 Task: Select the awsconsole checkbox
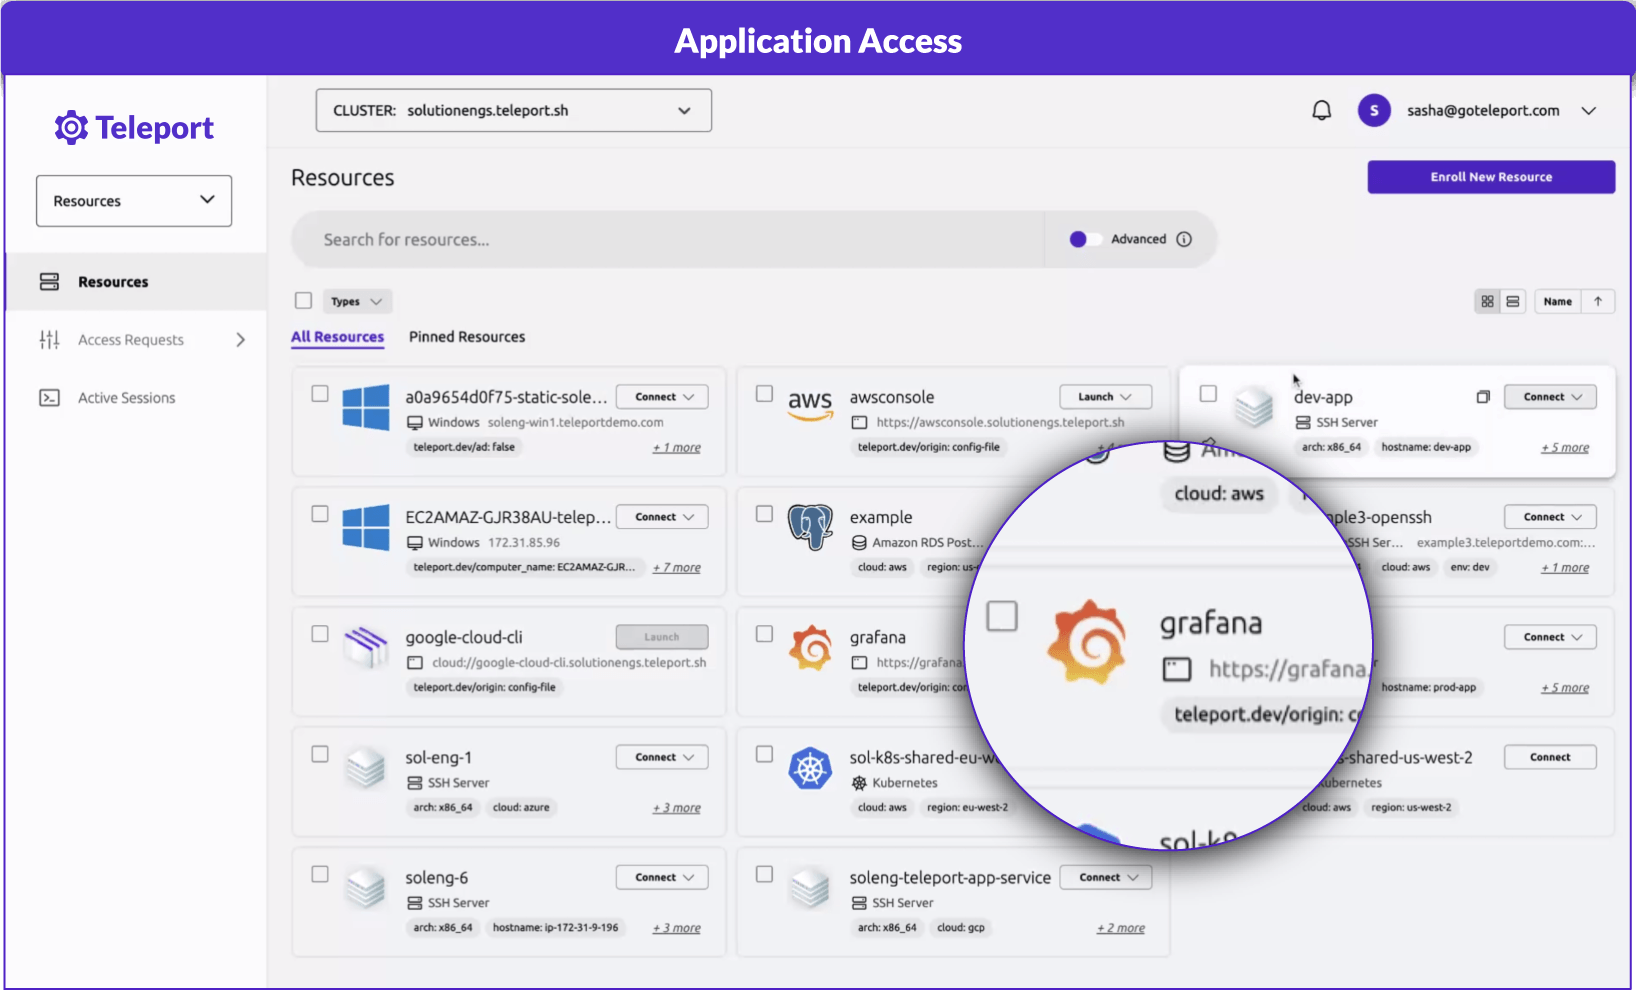(x=764, y=394)
